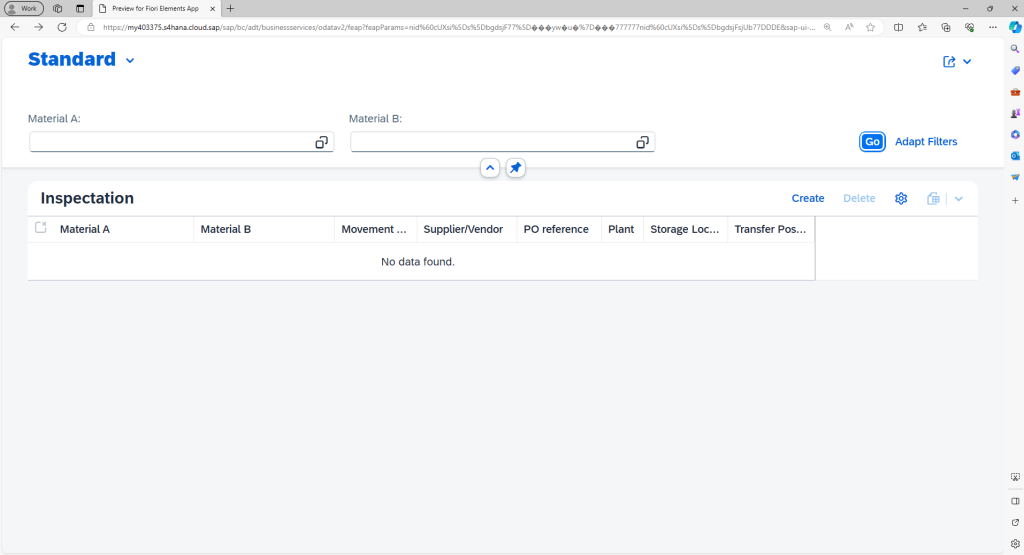Open table settings gear icon
Image resolution: width=1024 pixels, height=555 pixels.
900,199
